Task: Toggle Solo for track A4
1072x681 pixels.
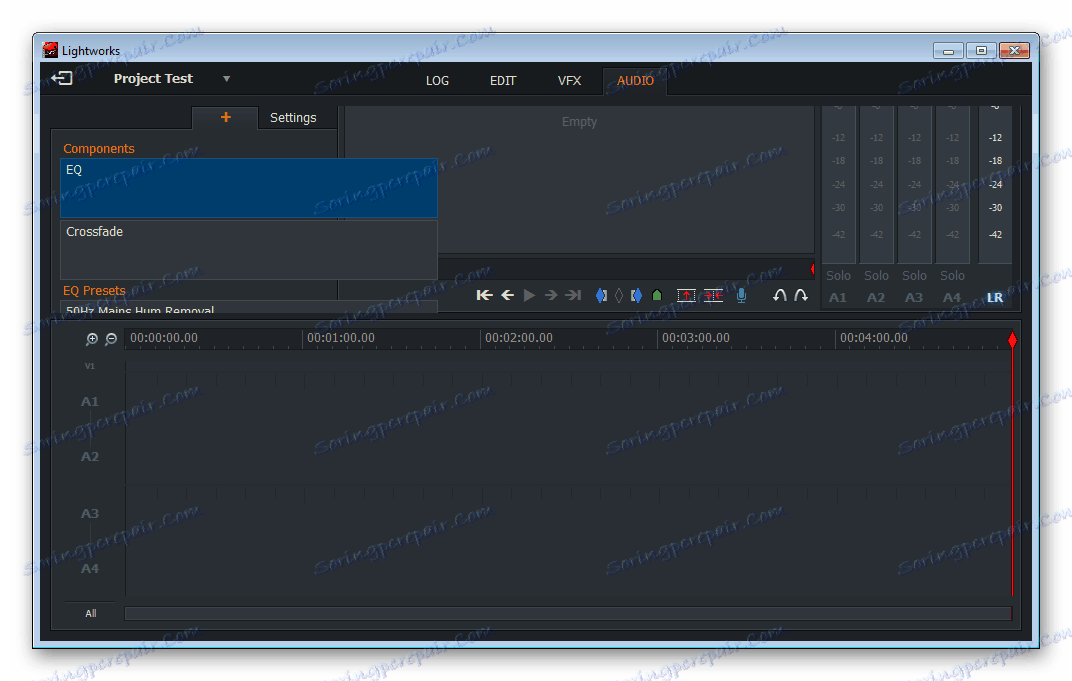Action: [x=952, y=276]
